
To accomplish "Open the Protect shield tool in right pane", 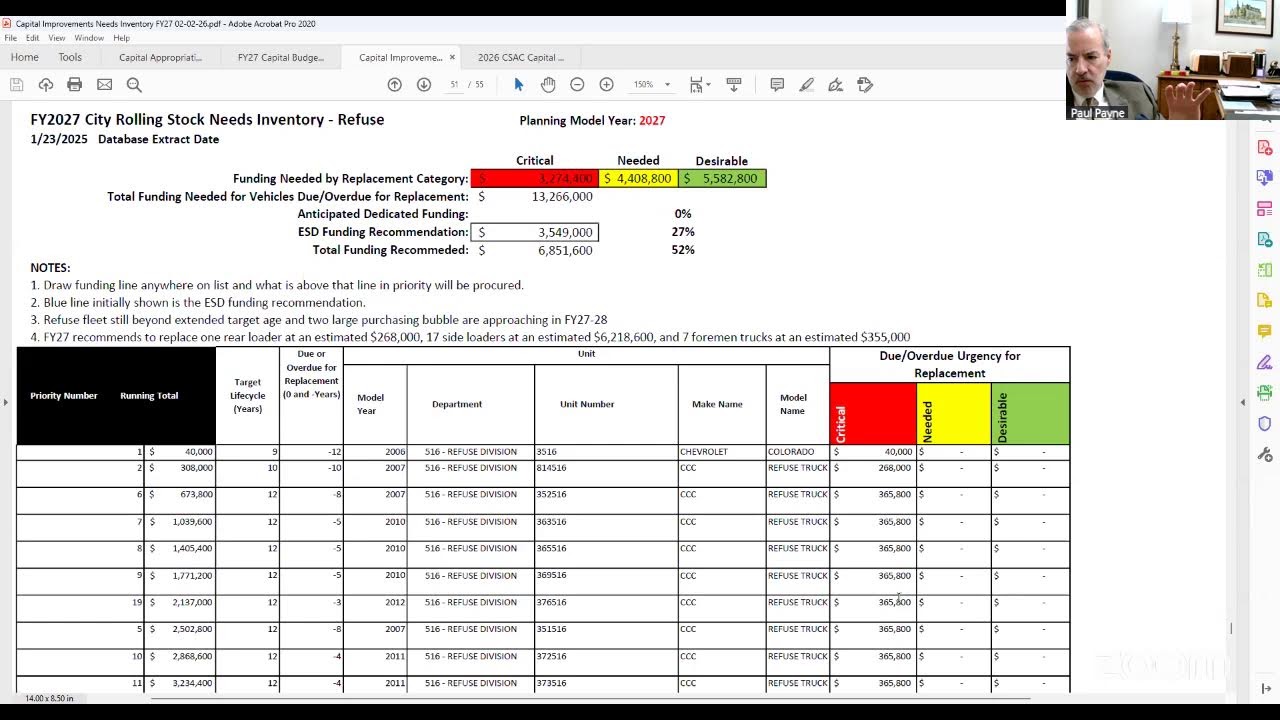I will 1265,423.
